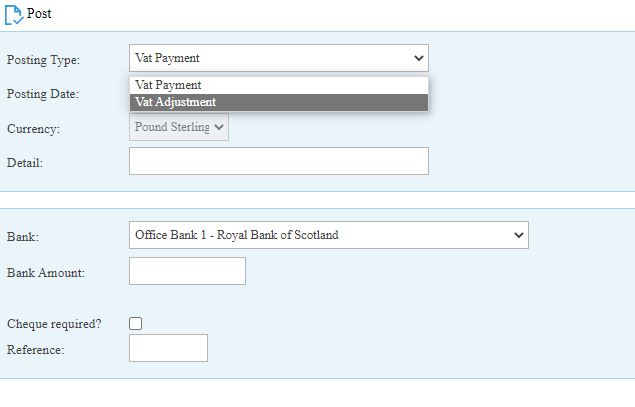Click the Posting Type chevron arrow
This screenshot has width=635, height=407.
[x=419, y=58]
